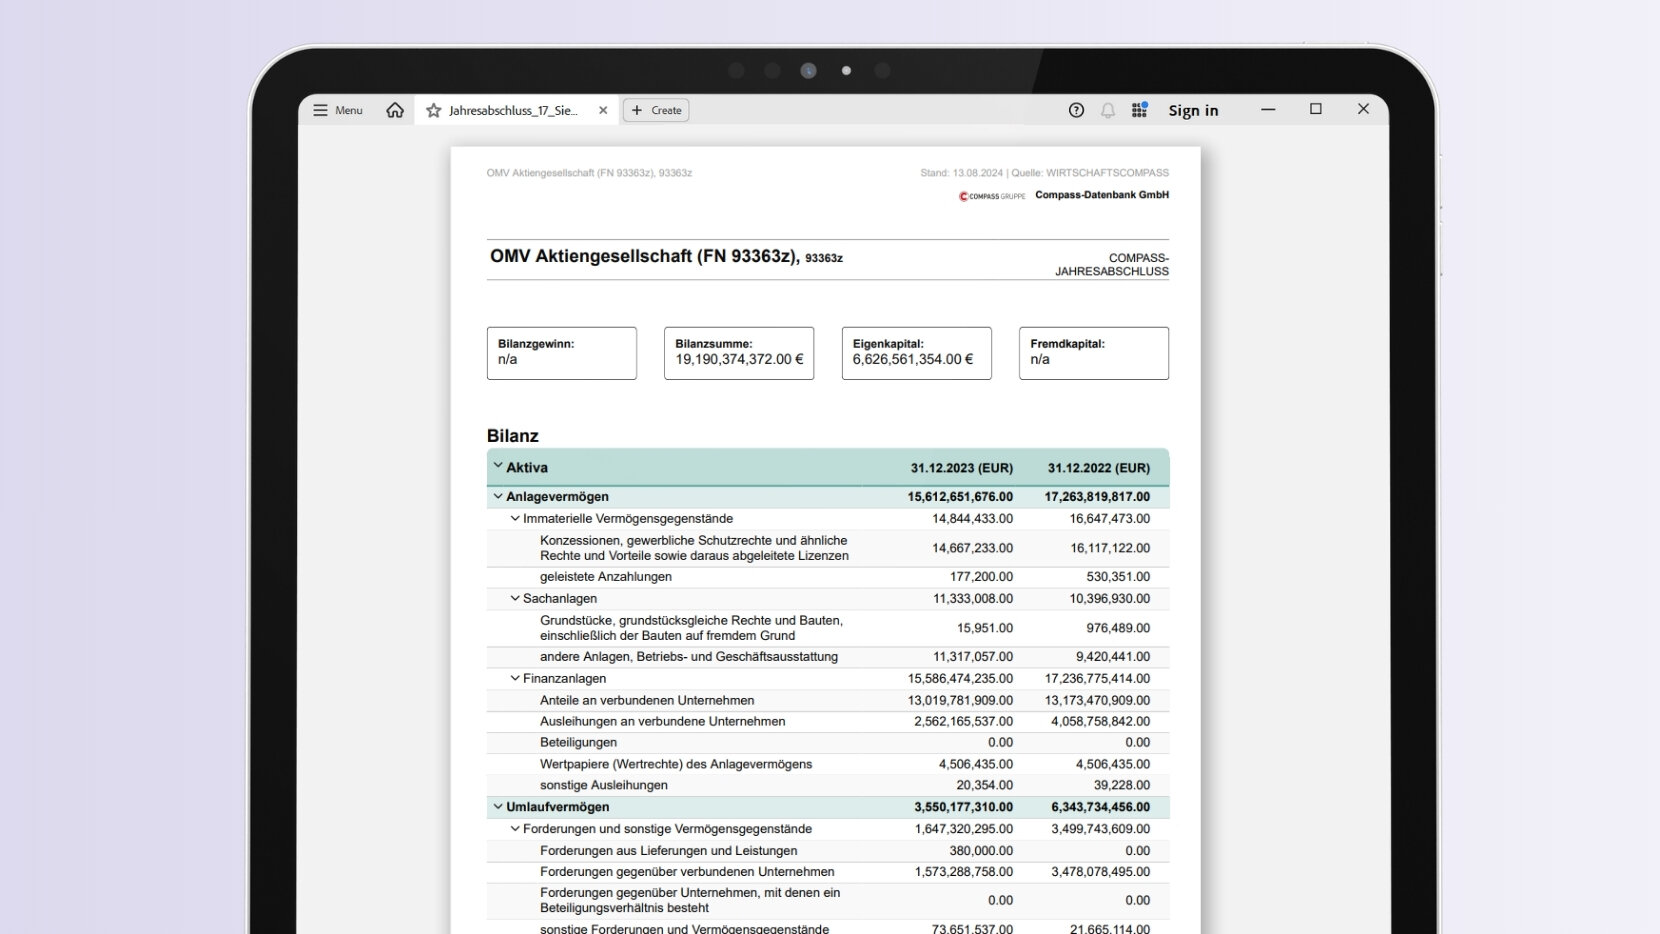
Task: Click value 177,200.00
Action: [x=981, y=577]
